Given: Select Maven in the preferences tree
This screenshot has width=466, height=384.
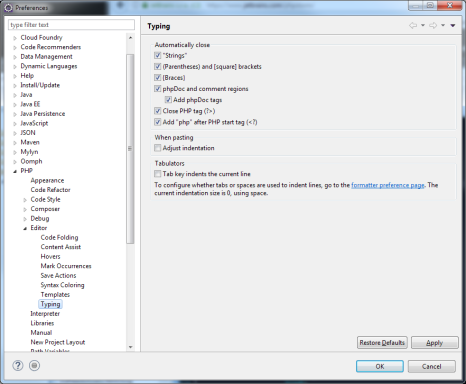Looking at the screenshot, I should (x=30, y=142).
